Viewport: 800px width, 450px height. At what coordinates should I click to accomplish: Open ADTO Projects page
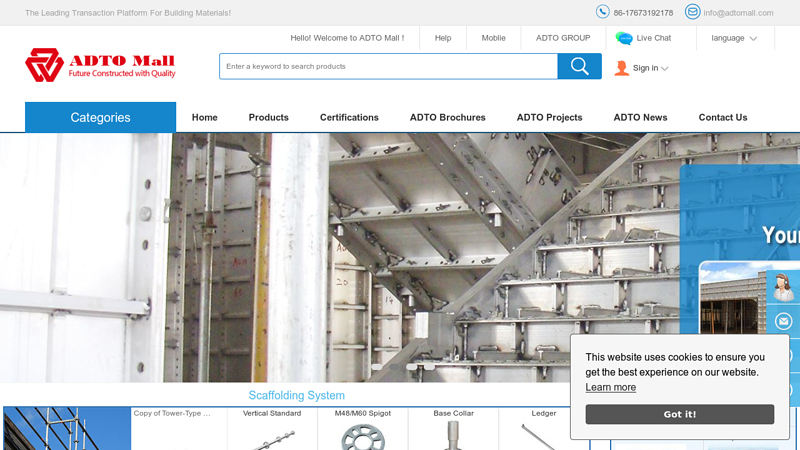pos(549,117)
